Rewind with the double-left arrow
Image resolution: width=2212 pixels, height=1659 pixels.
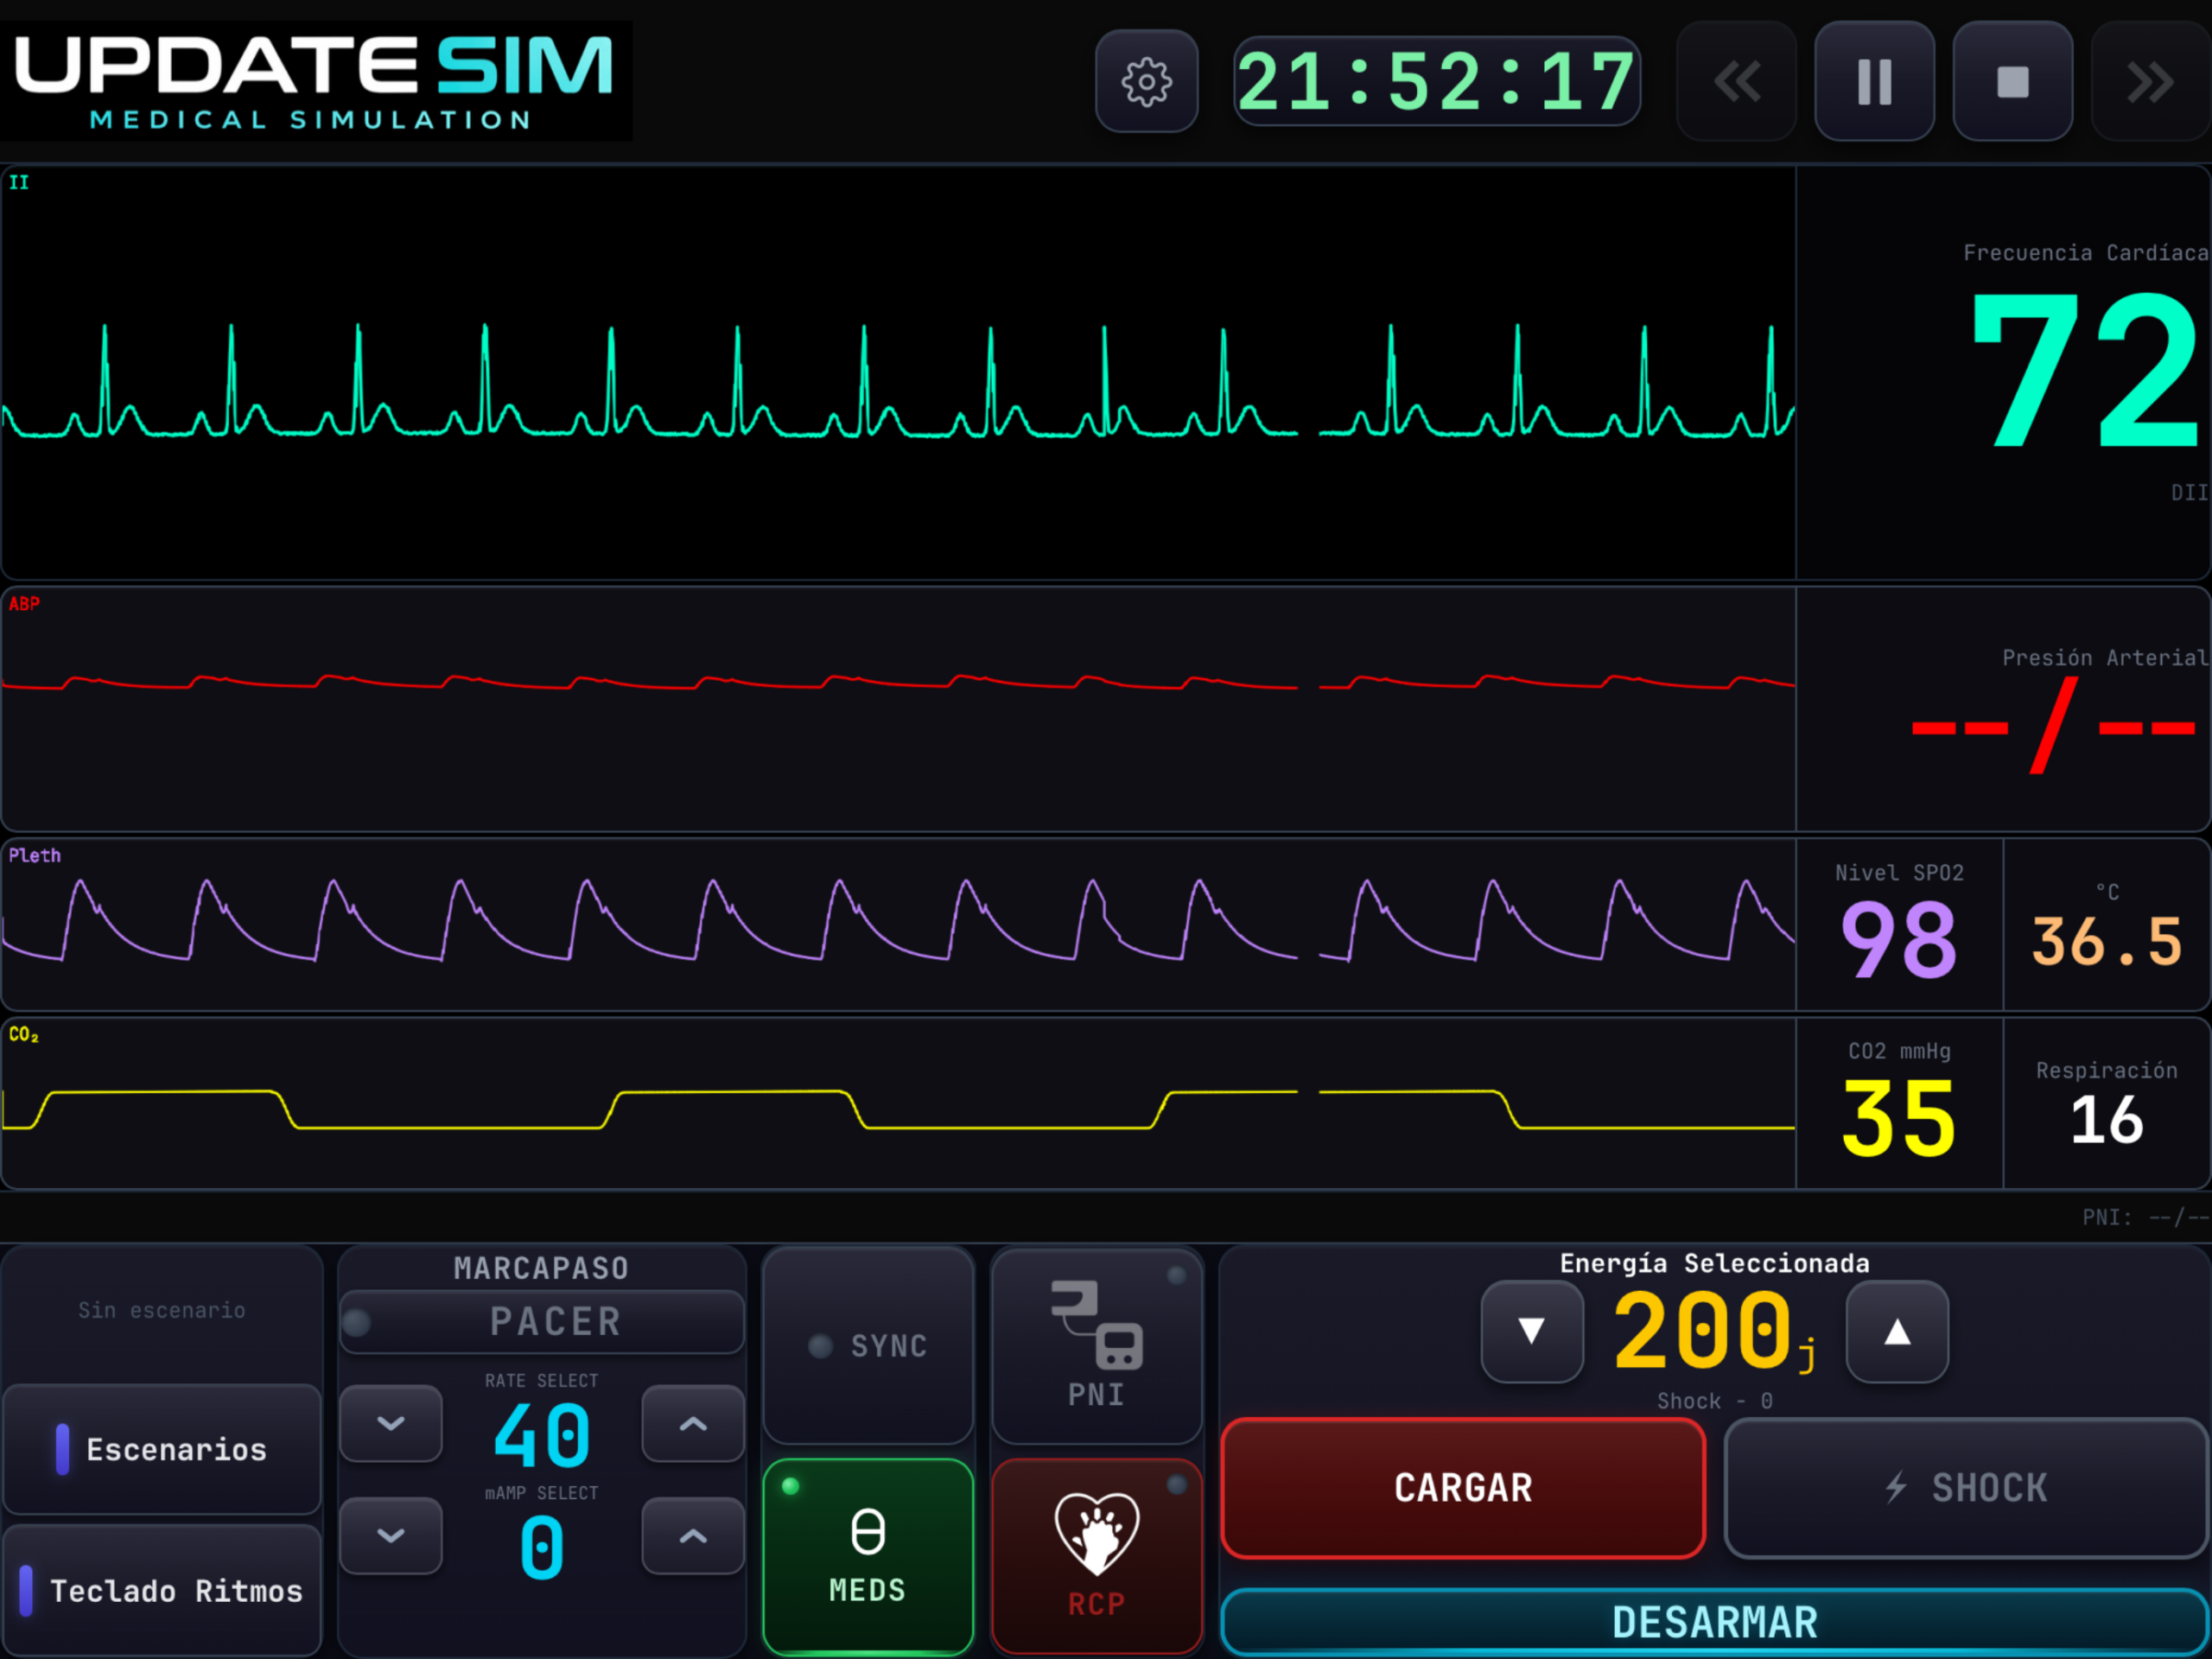click(1736, 81)
